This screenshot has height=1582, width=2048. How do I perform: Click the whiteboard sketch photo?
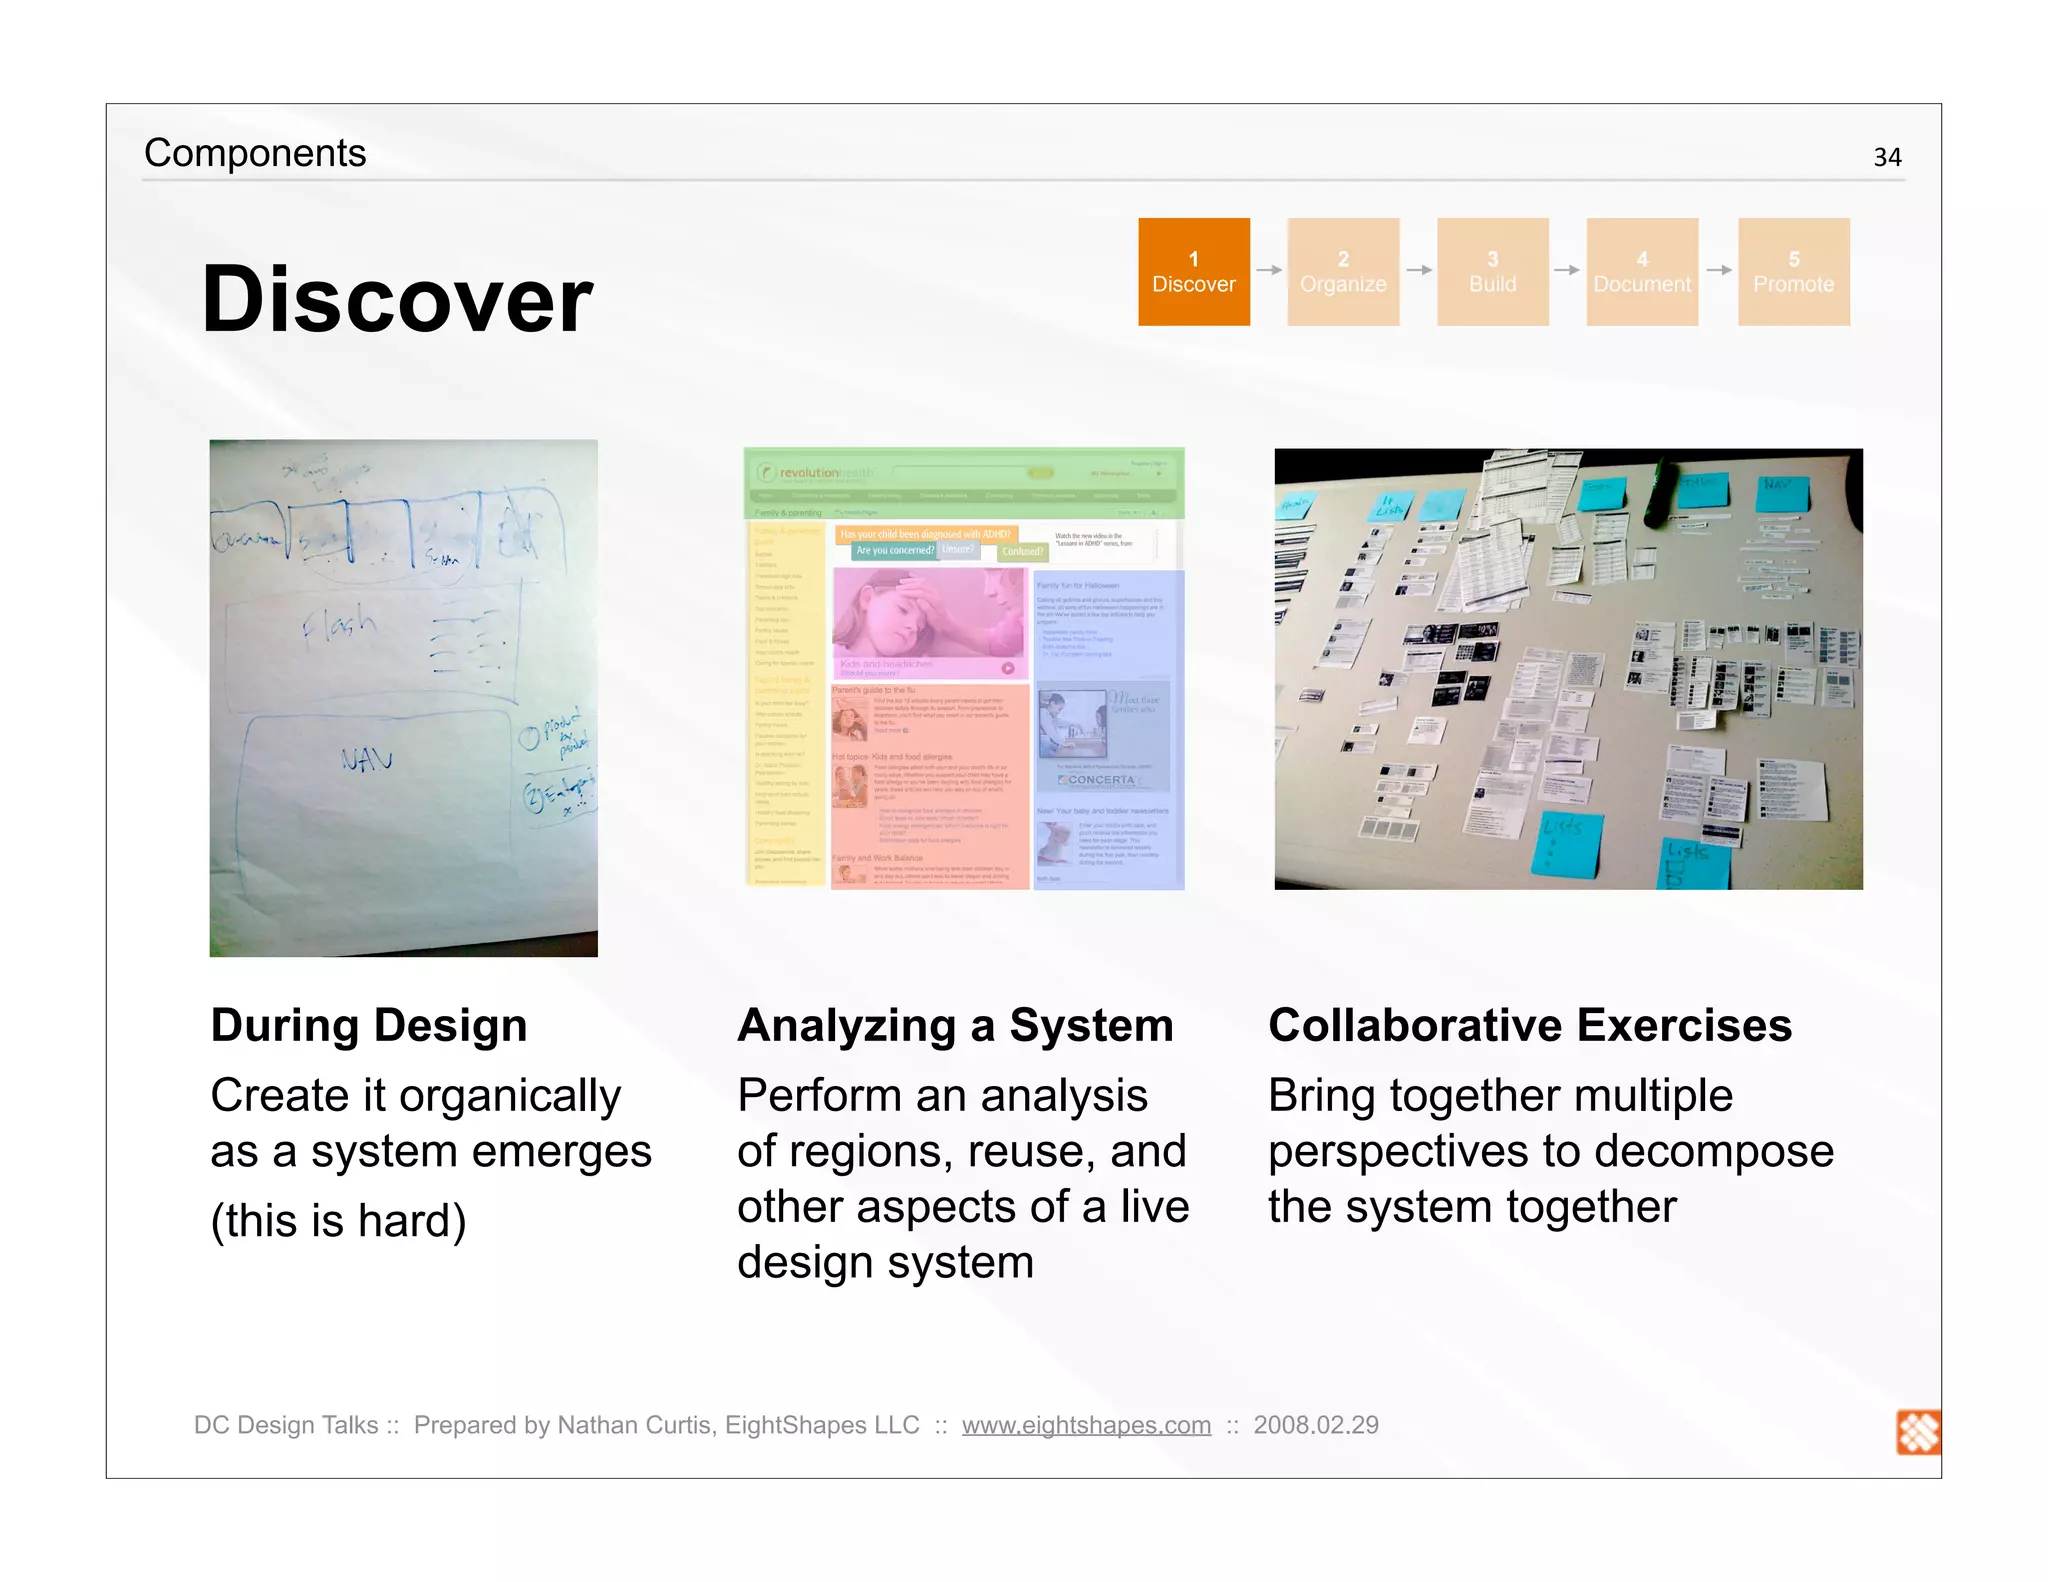pos(403,697)
